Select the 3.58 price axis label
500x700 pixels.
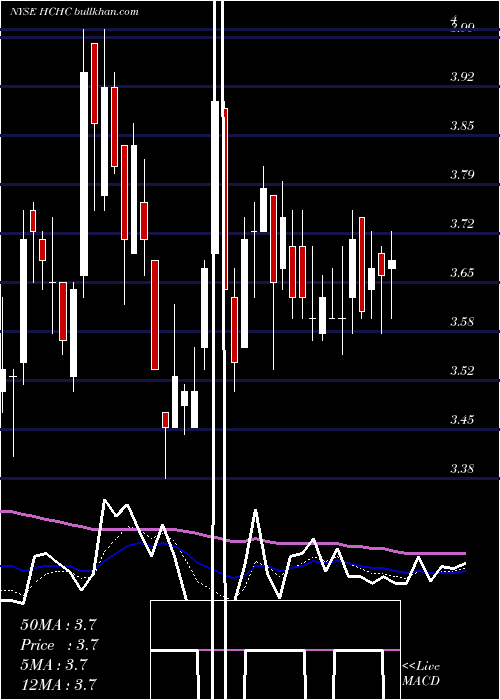462,321
